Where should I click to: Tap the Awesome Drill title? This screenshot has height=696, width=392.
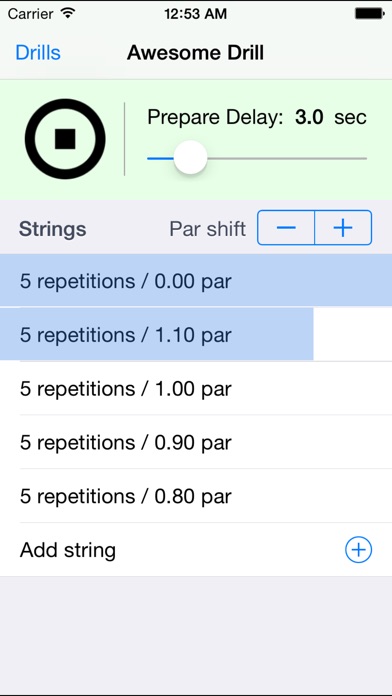pos(195,53)
